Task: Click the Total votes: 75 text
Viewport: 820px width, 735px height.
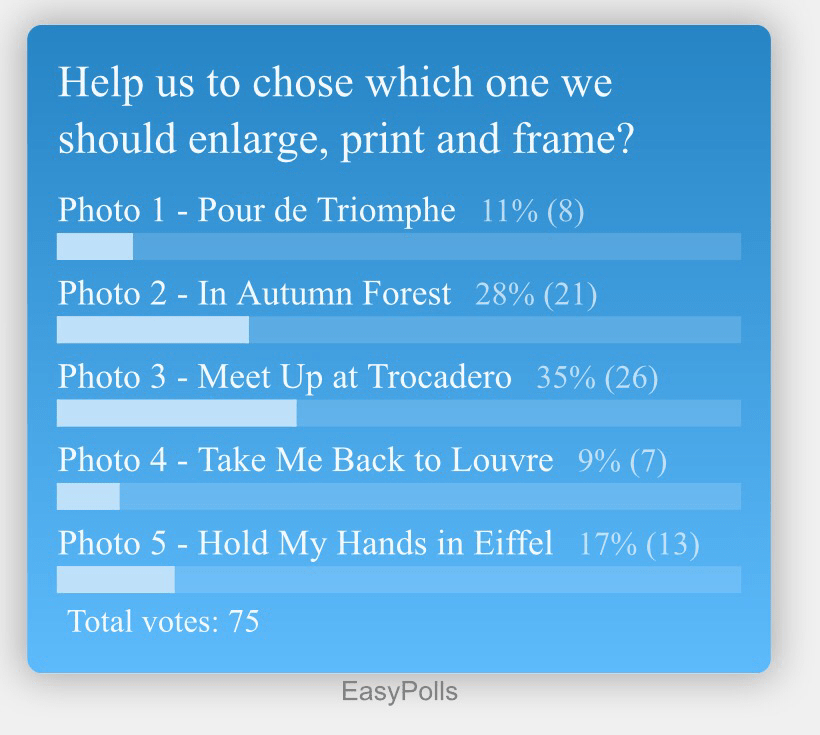Action: [x=163, y=622]
